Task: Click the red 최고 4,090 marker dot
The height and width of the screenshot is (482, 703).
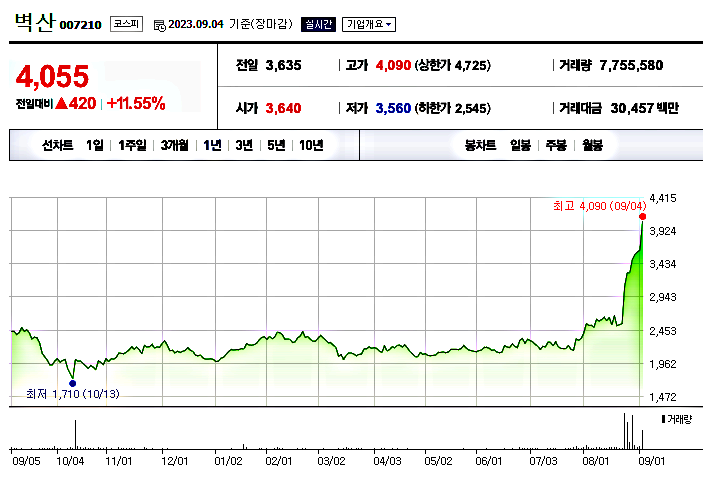Action: [642, 217]
